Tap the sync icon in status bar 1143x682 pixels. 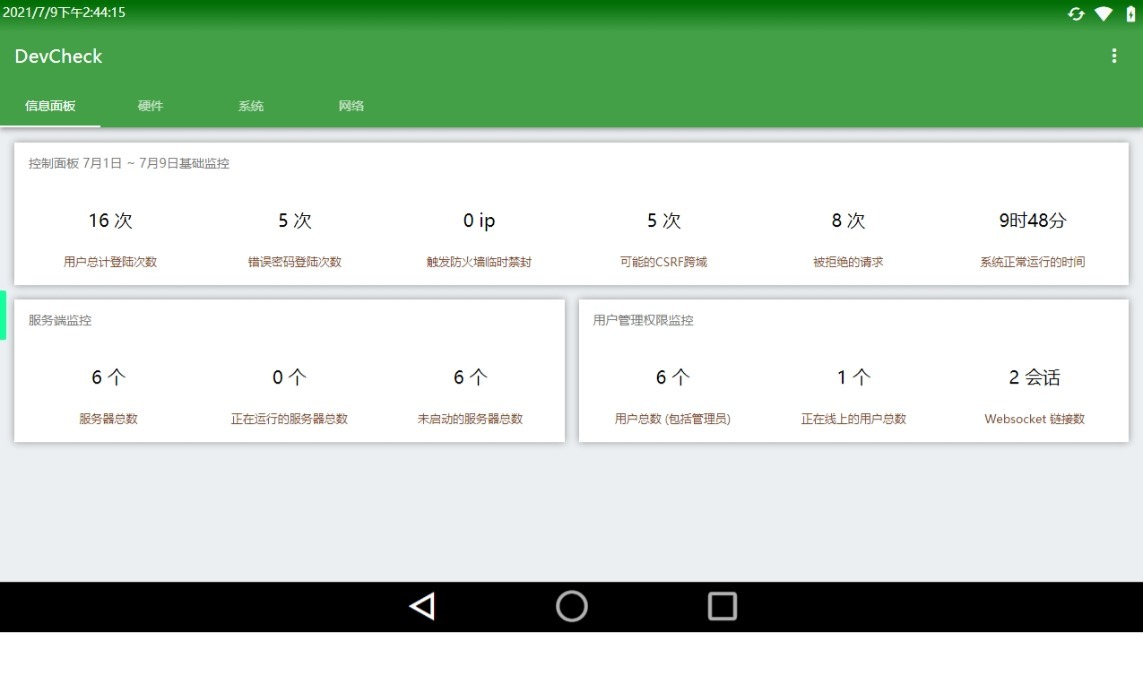(1076, 13)
